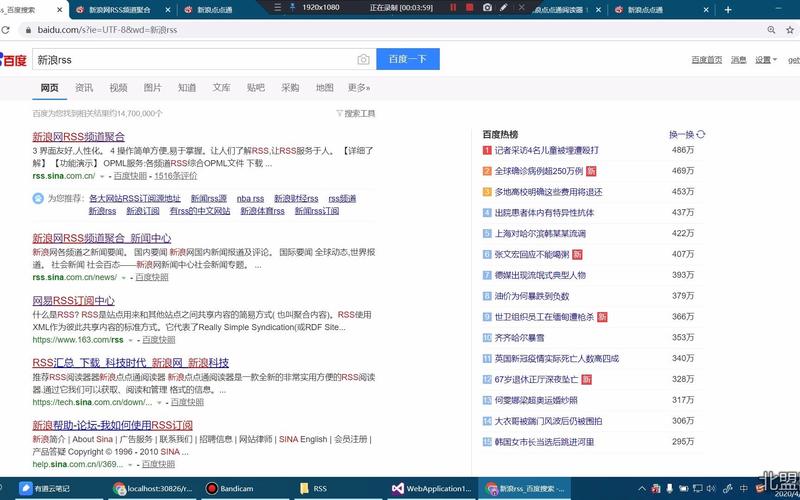This screenshot has width=800, height=500.
Task: Open the 设置 dropdown menu
Action: pos(766,60)
